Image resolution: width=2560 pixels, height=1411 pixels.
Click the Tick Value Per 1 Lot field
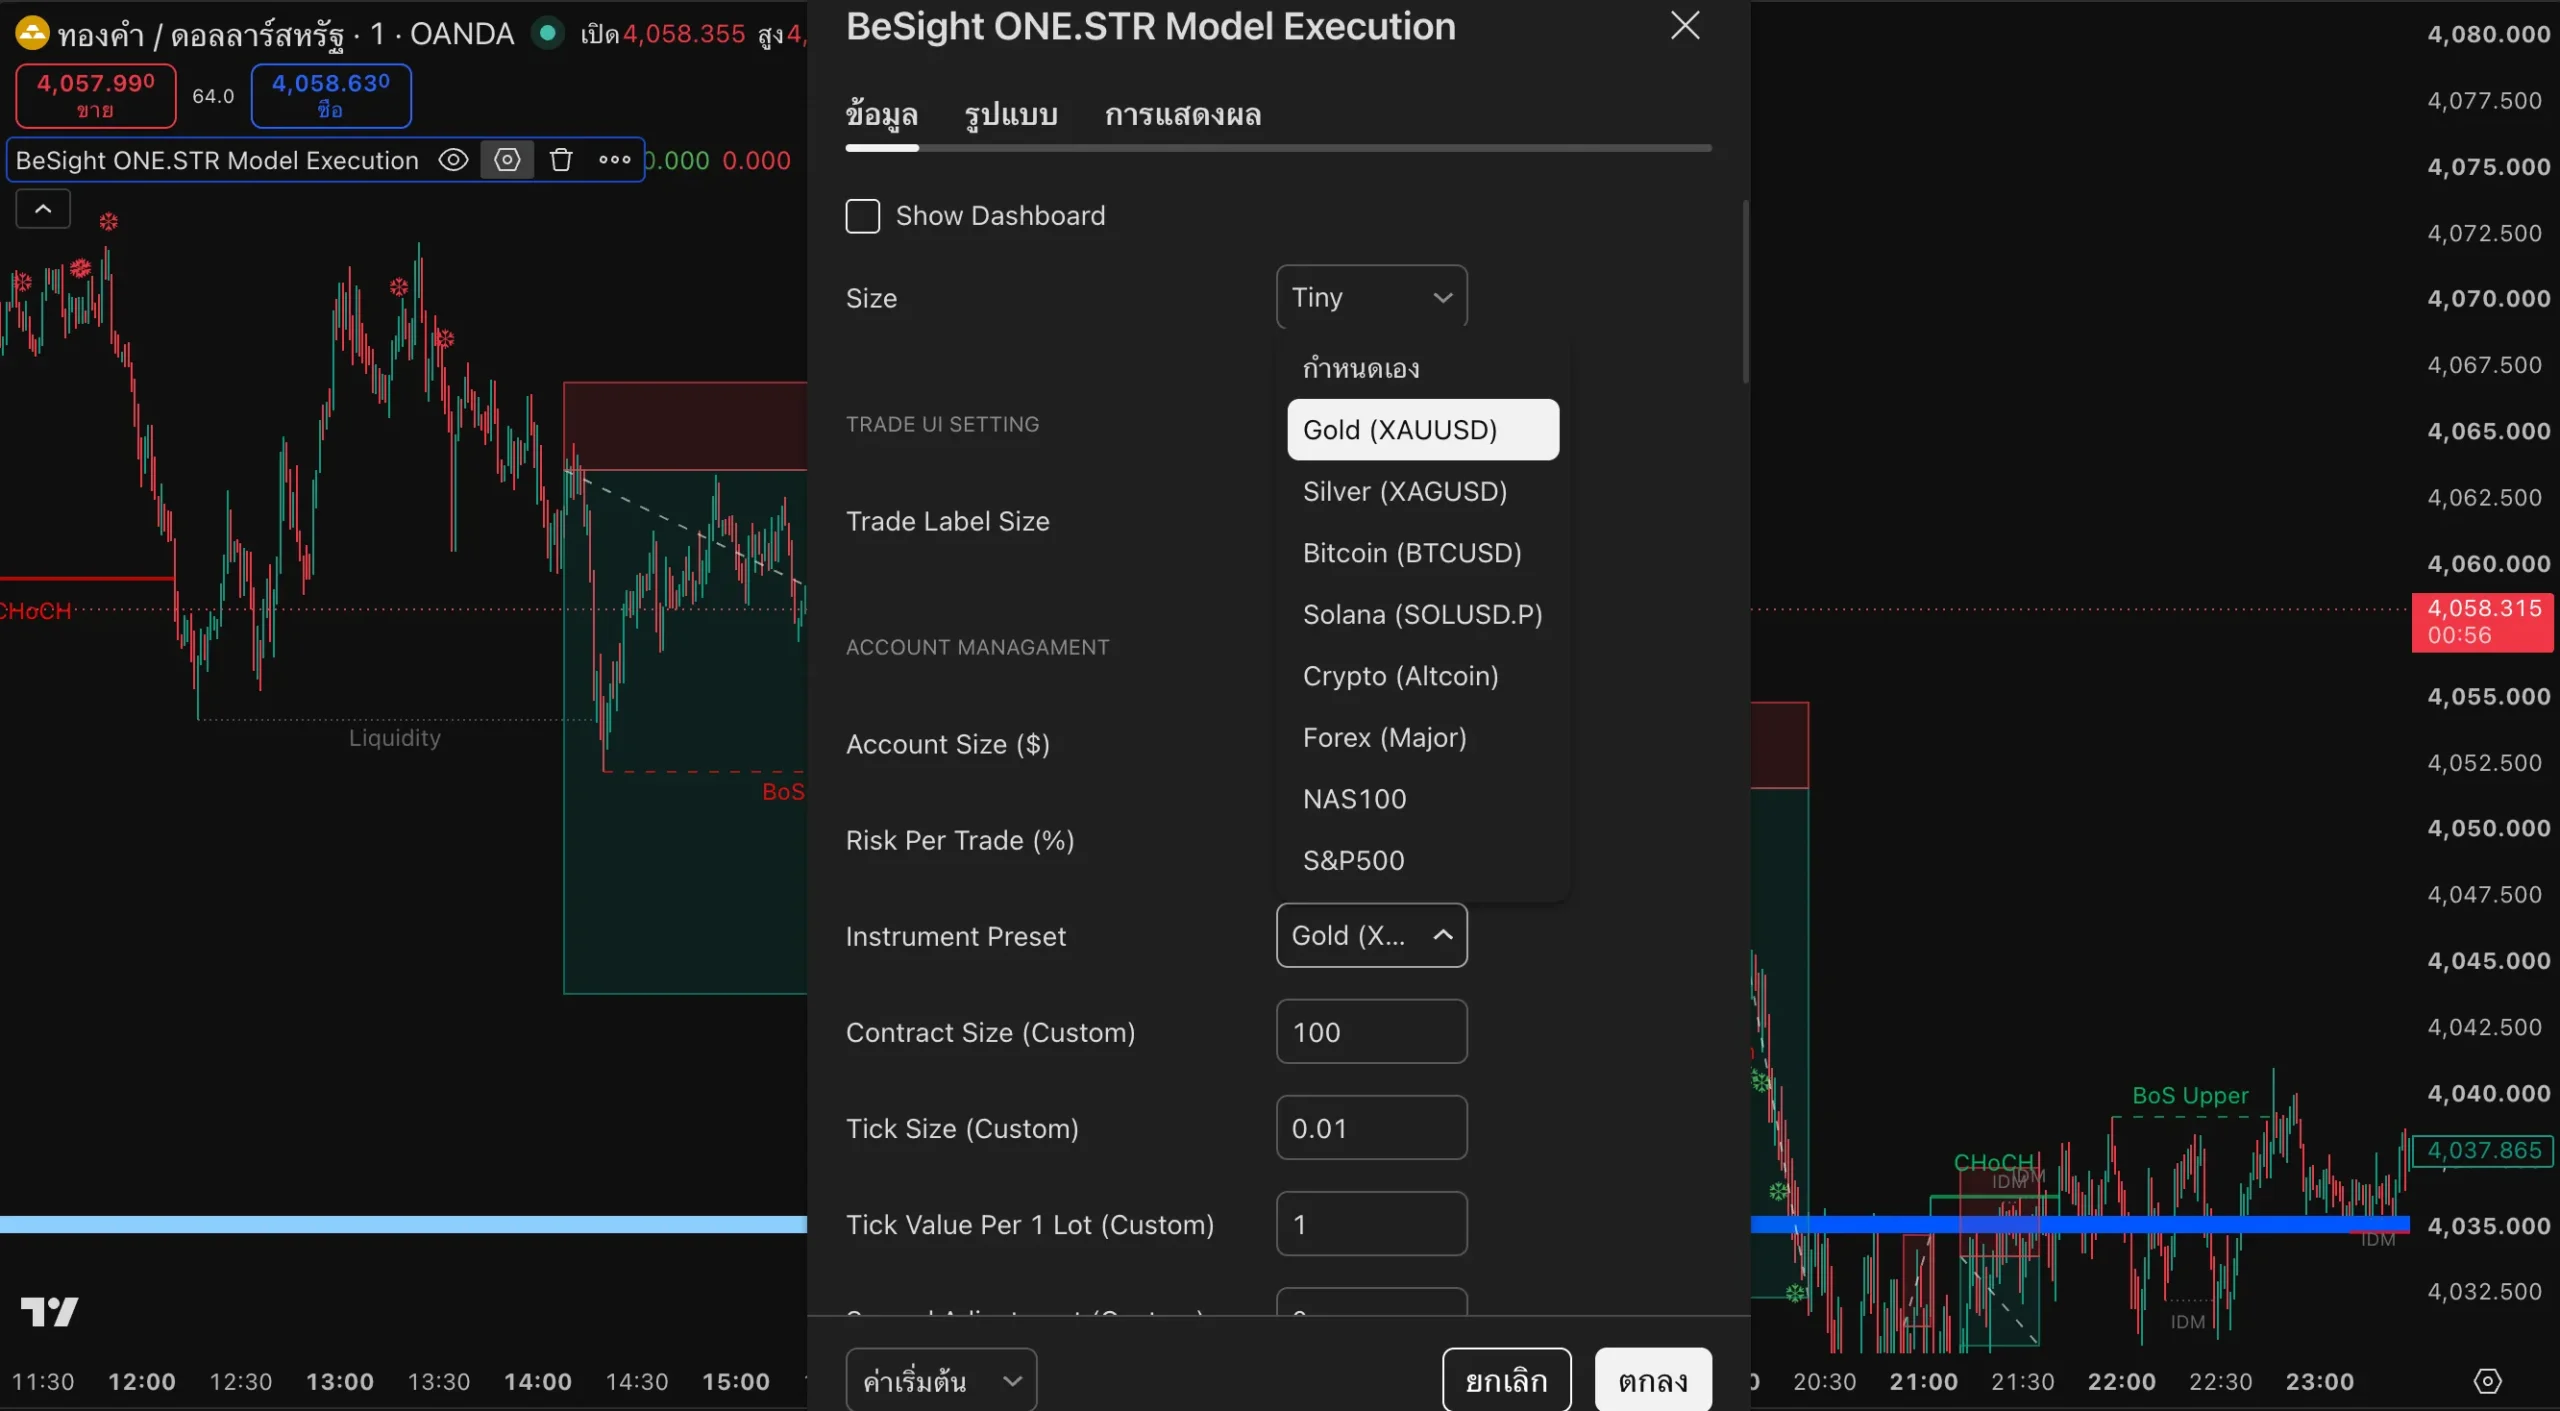pos(1371,1223)
